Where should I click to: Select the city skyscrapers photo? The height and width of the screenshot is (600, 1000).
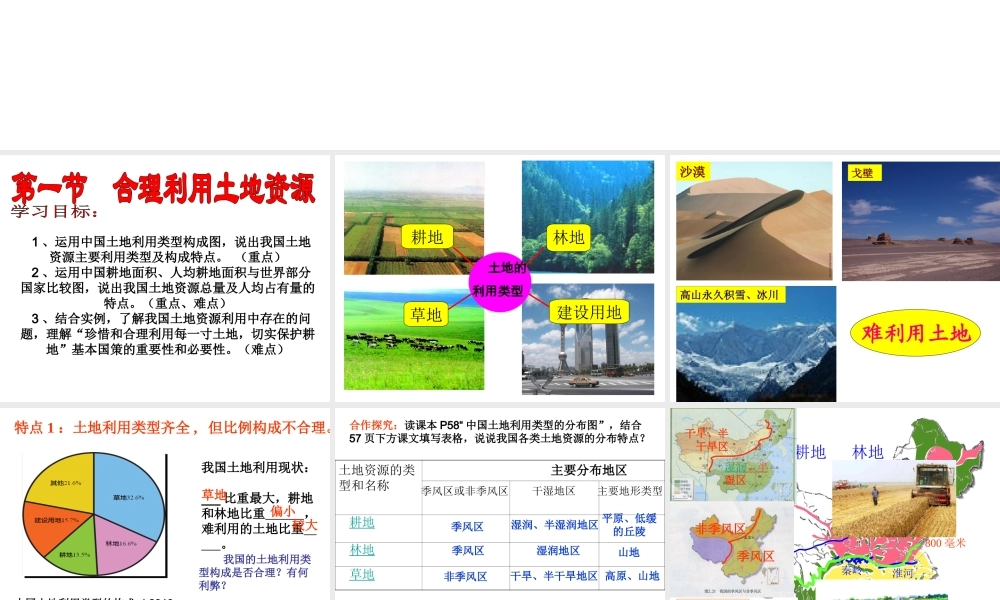tap(588, 339)
